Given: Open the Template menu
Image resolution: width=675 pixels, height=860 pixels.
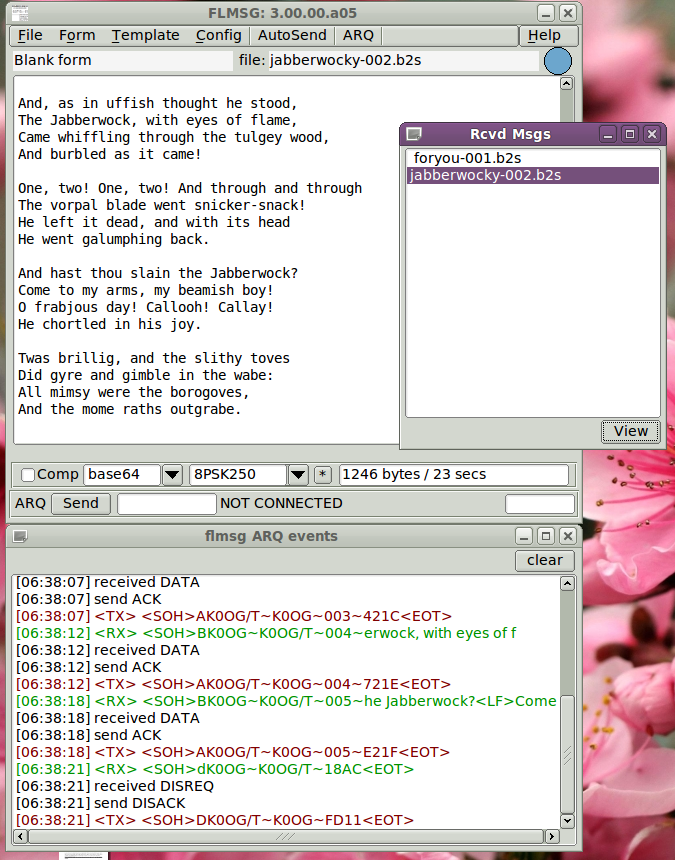Looking at the screenshot, I should pyautogui.click(x=145, y=36).
